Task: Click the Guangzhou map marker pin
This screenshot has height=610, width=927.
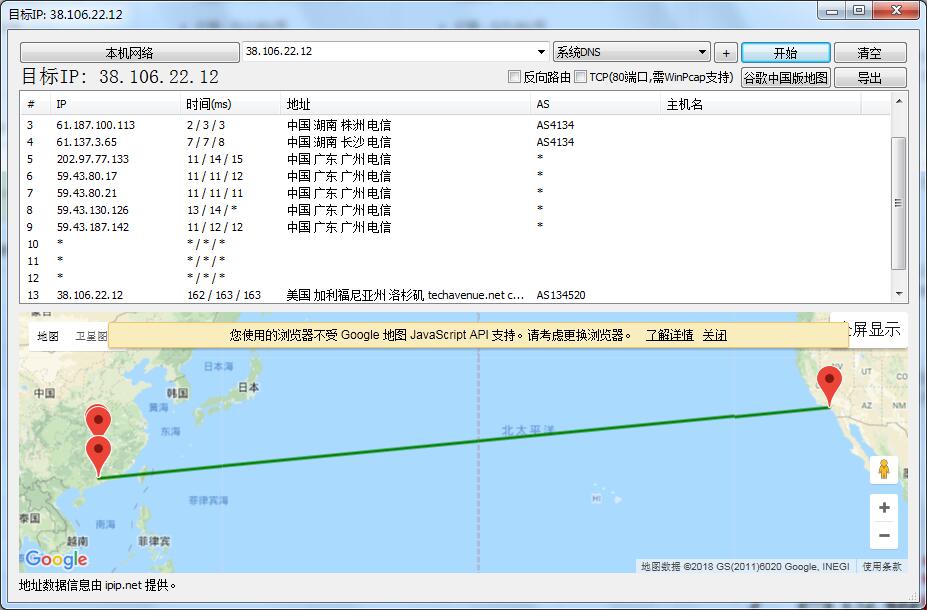Action: pos(98,455)
